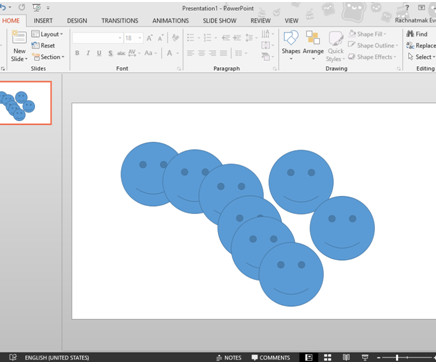This screenshot has width=436, height=364.
Task: Switch to the HOME tab
Action: 11,21
